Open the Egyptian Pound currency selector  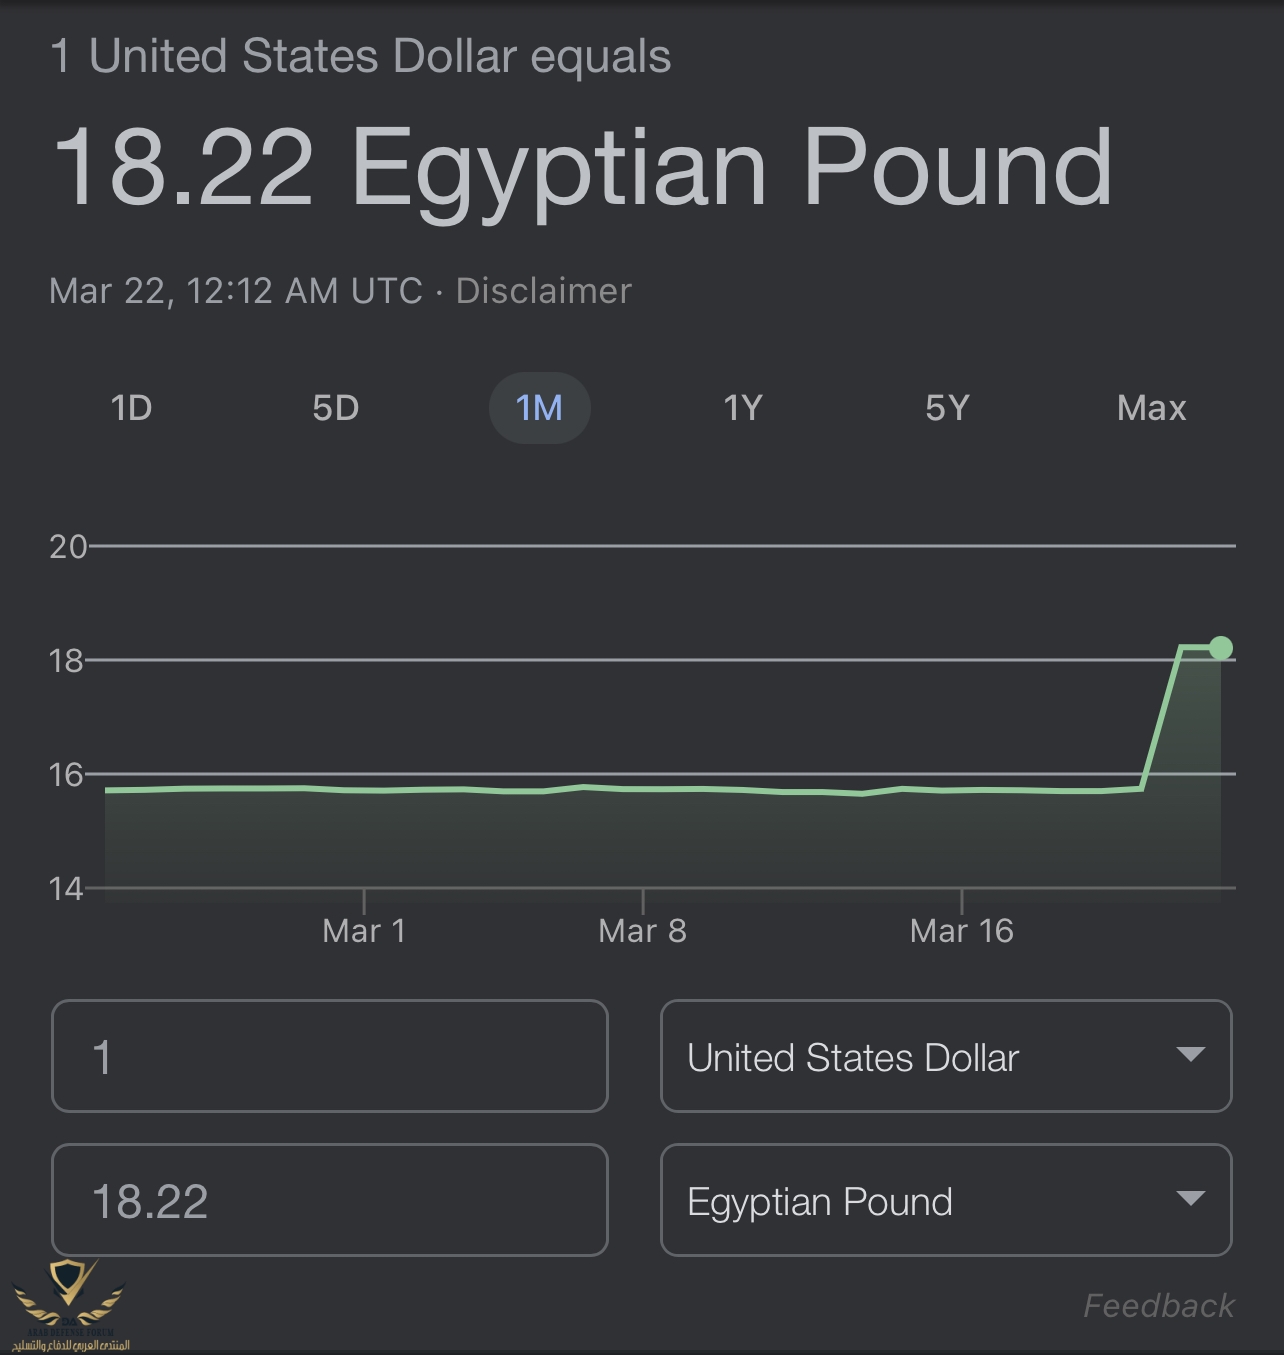click(820, 1201)
